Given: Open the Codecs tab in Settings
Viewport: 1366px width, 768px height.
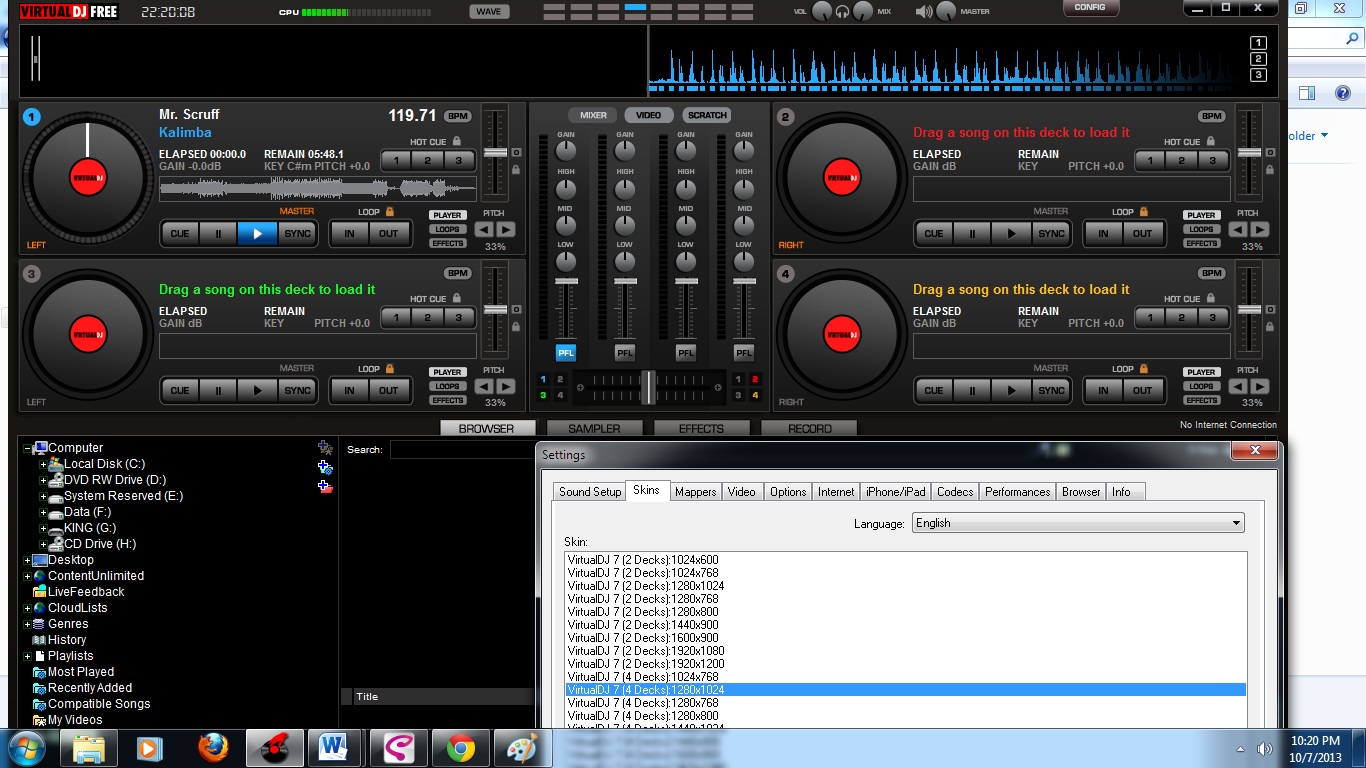Looking at the screenshot, I should (x=955, y=492).
